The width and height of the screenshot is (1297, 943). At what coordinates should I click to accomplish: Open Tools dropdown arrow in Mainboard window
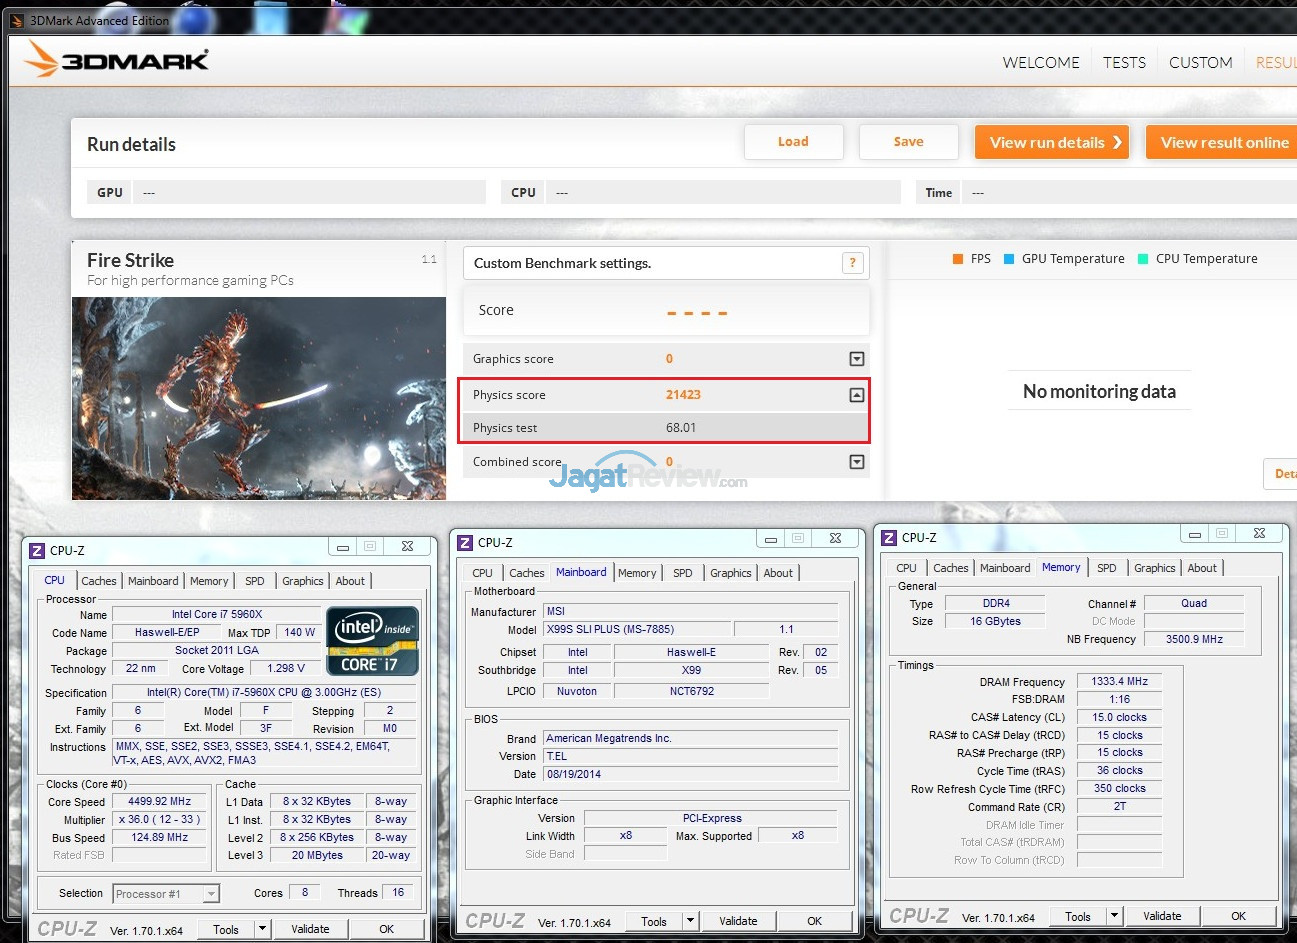coord(690,921)
